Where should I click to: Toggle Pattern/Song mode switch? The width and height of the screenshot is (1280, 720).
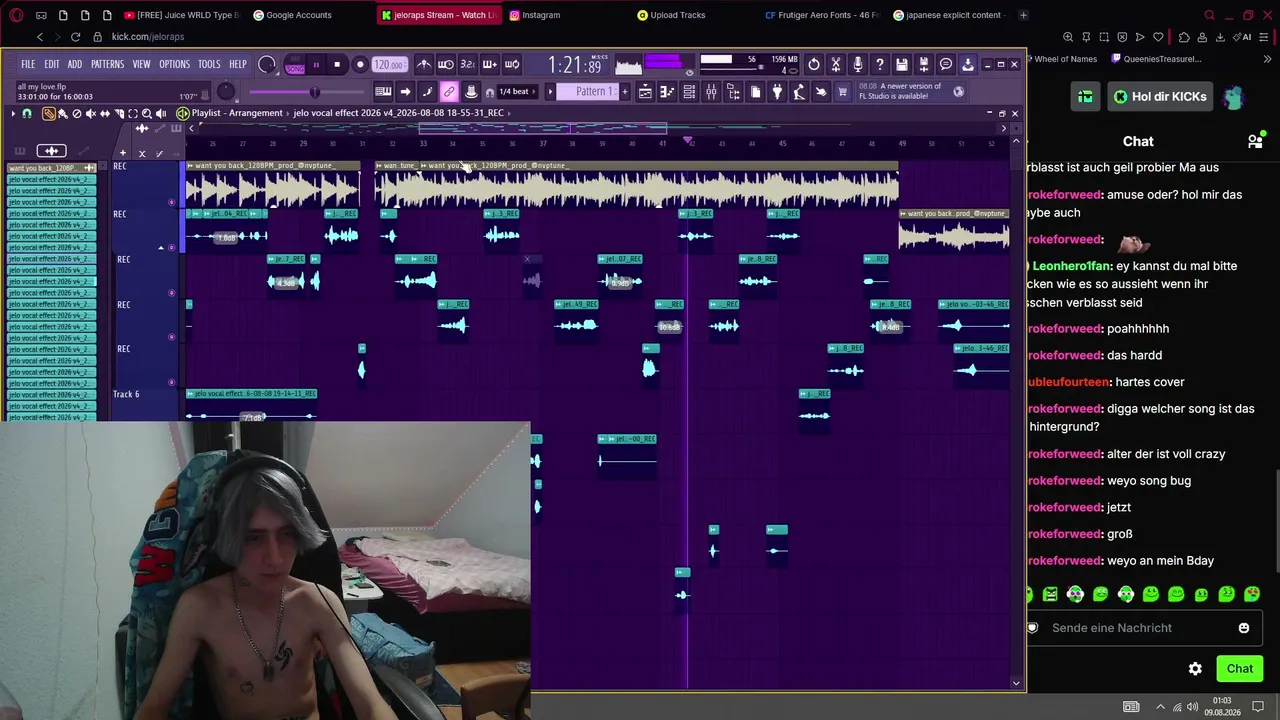point(295,65)
